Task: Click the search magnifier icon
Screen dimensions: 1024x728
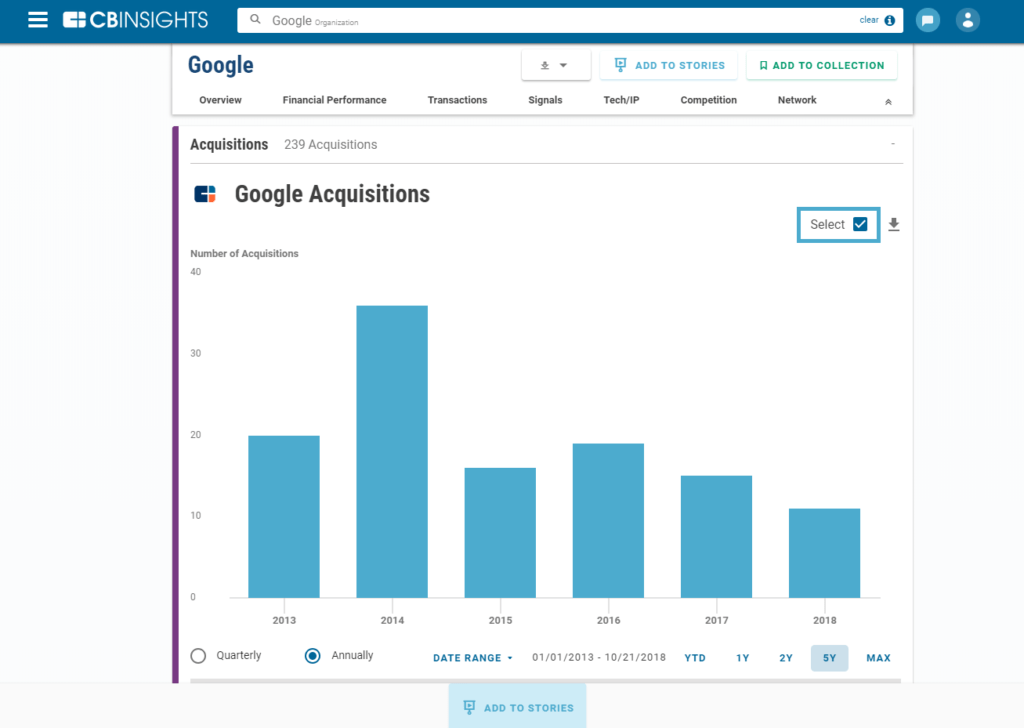Action: pos(255,20)
